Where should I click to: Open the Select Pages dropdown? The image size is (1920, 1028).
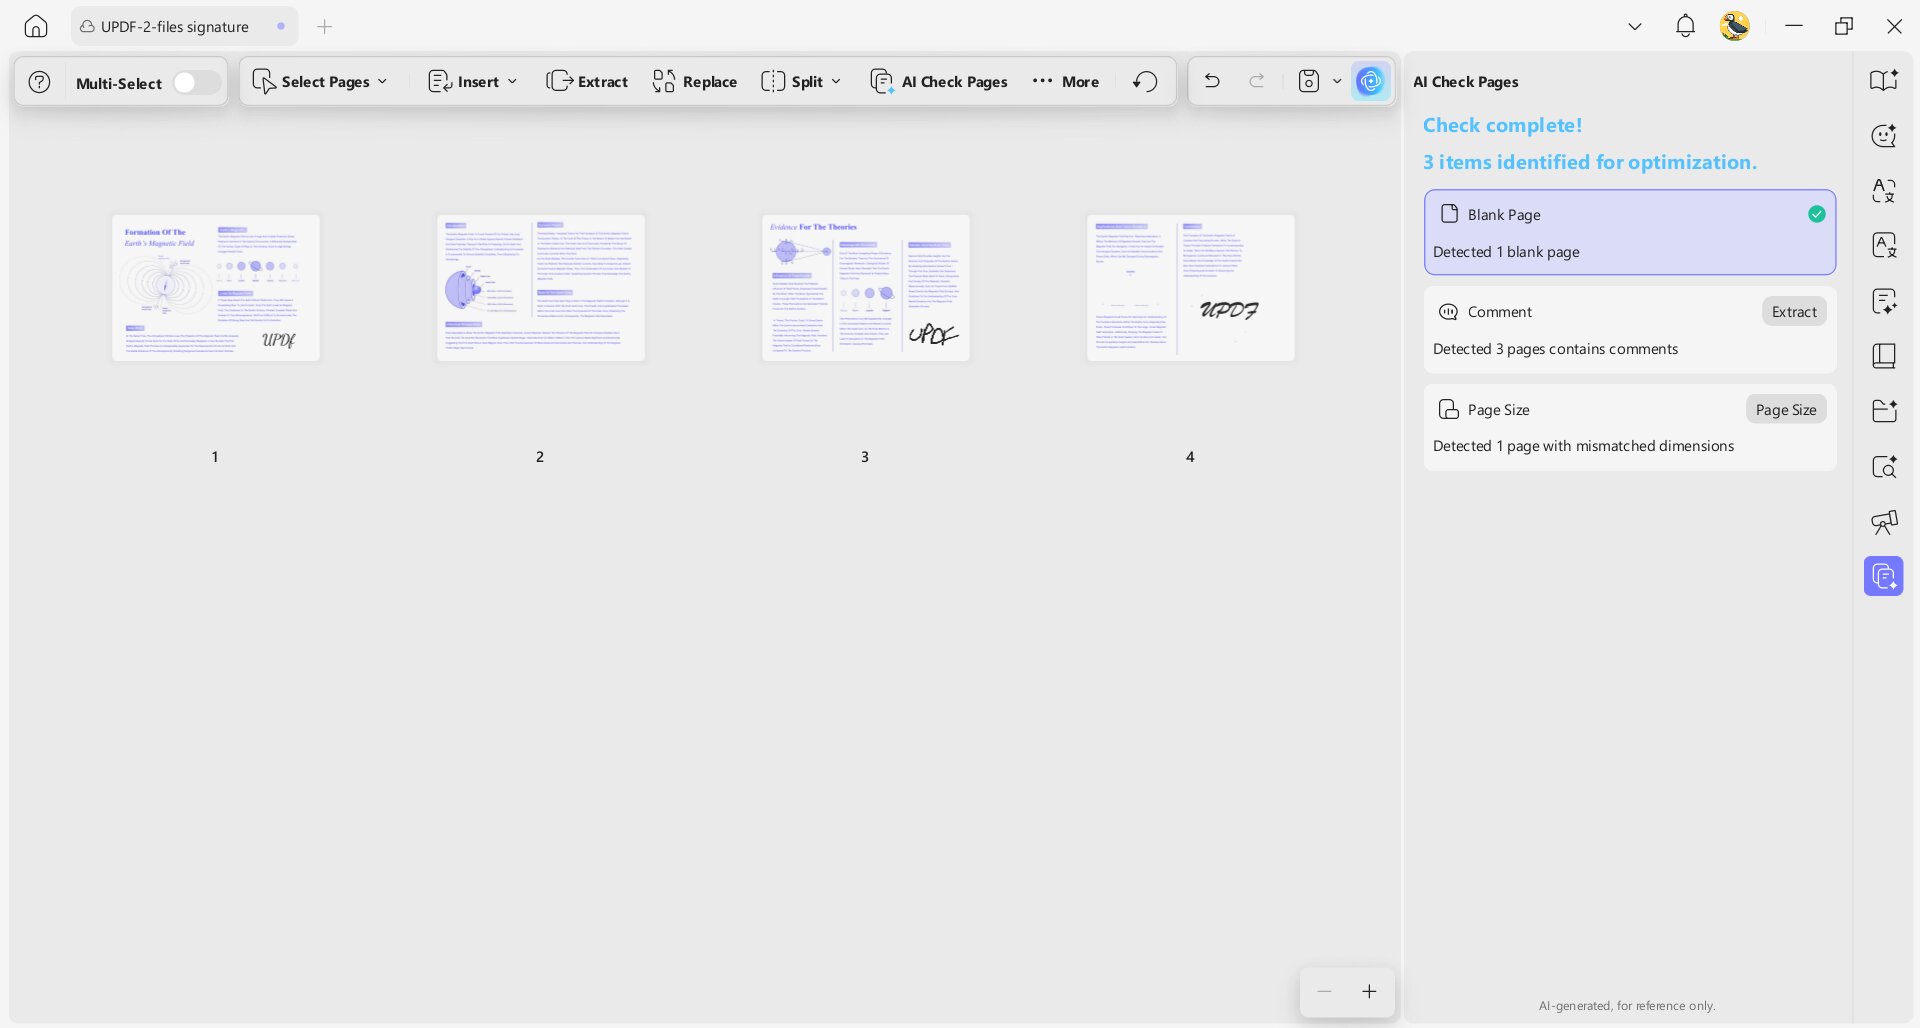click(x=320, y=82)
